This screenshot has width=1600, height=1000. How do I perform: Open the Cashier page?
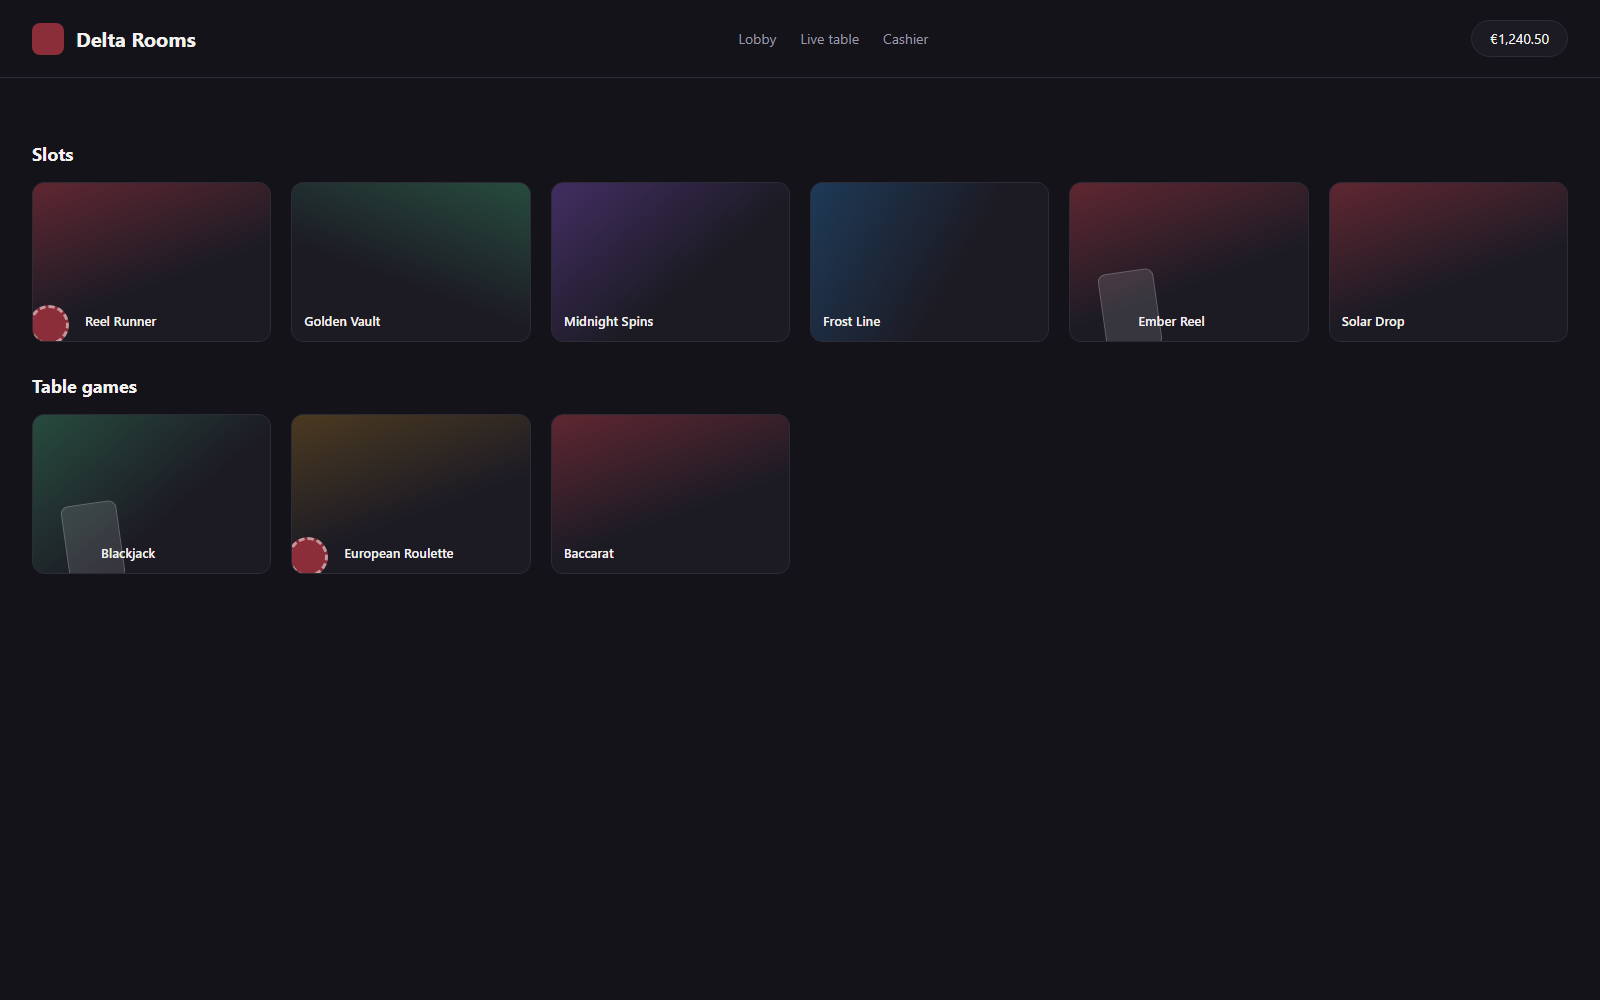click(905, 39)
